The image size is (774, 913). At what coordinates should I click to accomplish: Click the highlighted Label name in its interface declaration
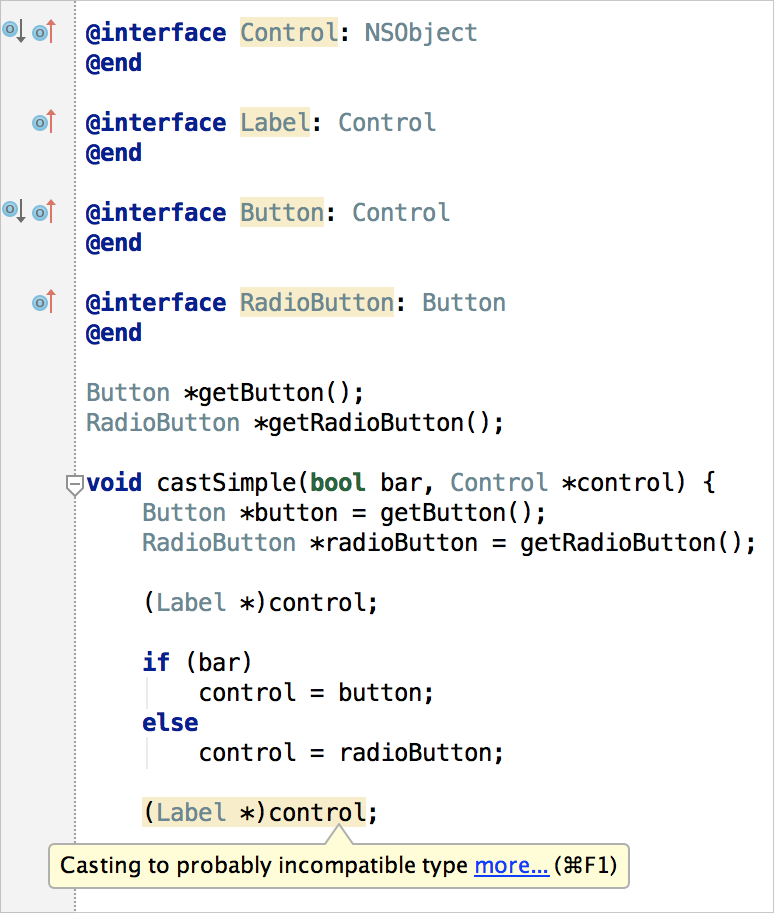[275, 123]
